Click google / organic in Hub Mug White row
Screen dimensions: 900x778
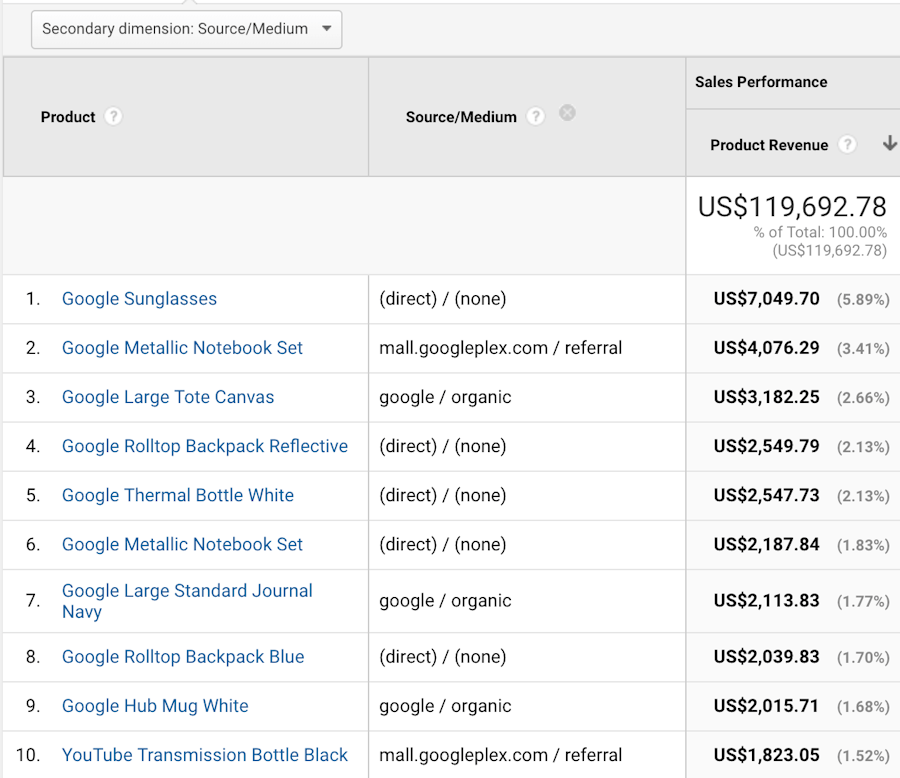[x=445, y=706]
